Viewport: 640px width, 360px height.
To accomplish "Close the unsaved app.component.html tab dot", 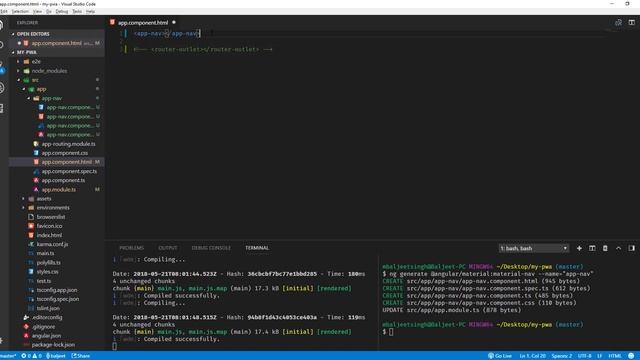I will point(174,22).
